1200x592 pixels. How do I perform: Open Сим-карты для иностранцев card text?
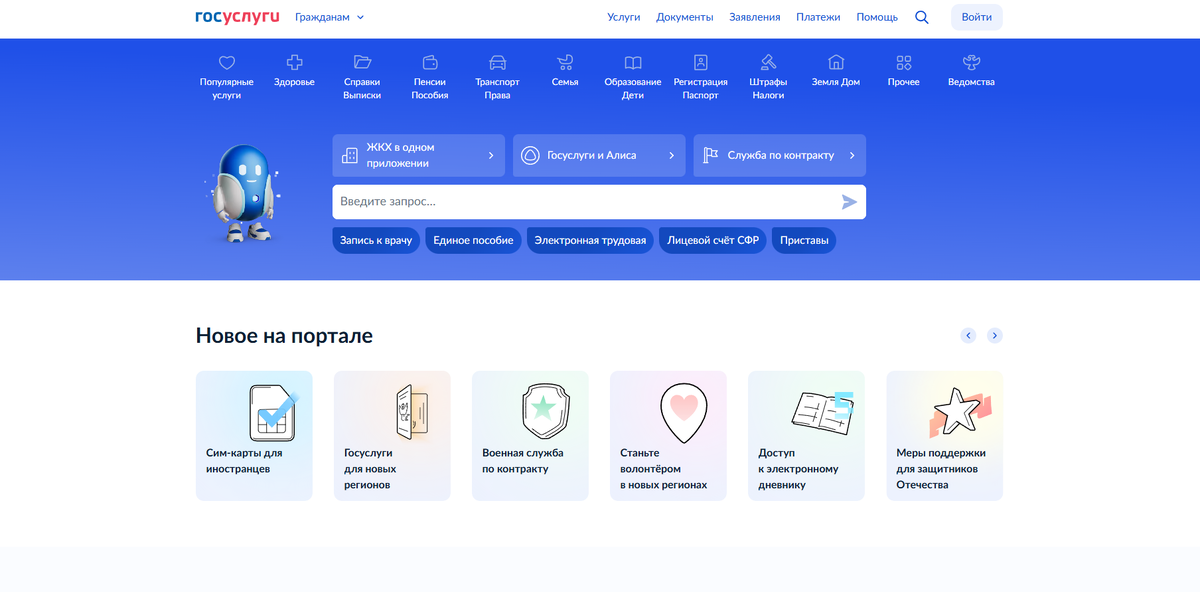coord(244,461)
